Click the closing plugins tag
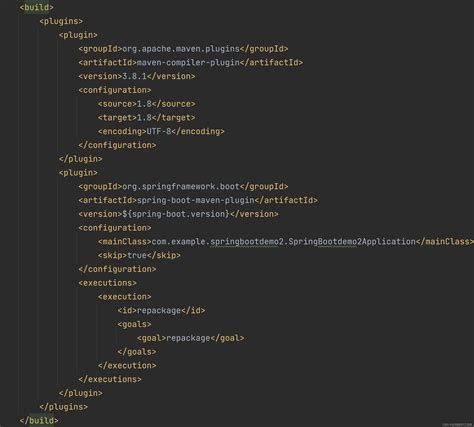Image resolution: width=474 pixels, height=427 pixels. (63, 407)
